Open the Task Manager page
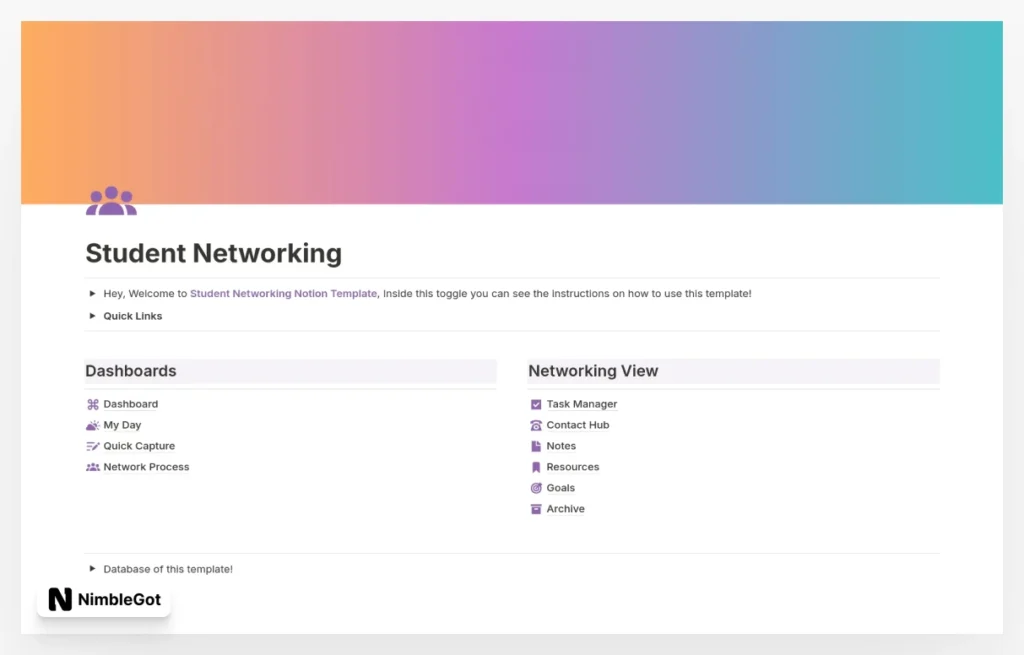Image resolution: width=1024 pixels, height=655 pixels. tap(582, 404)
